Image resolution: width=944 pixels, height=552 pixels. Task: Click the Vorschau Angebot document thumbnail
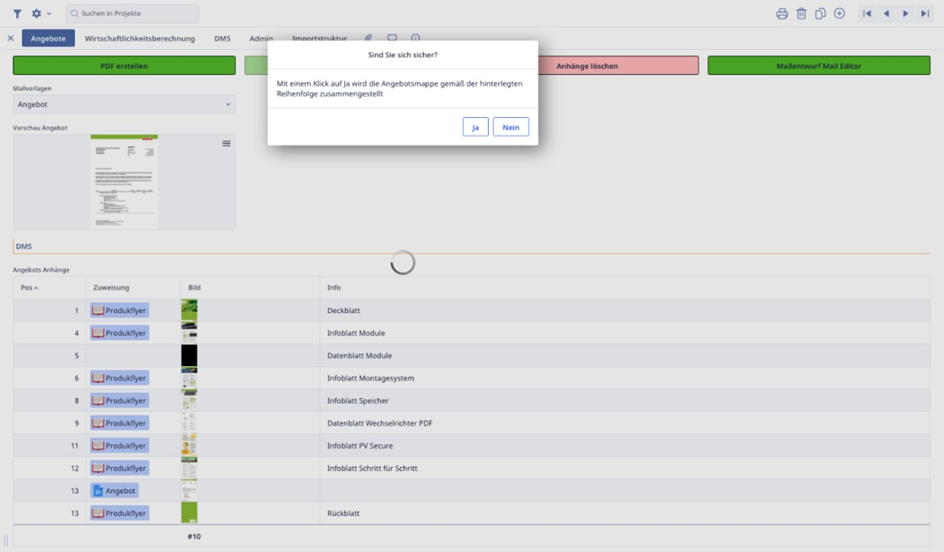tap(124, 182)
